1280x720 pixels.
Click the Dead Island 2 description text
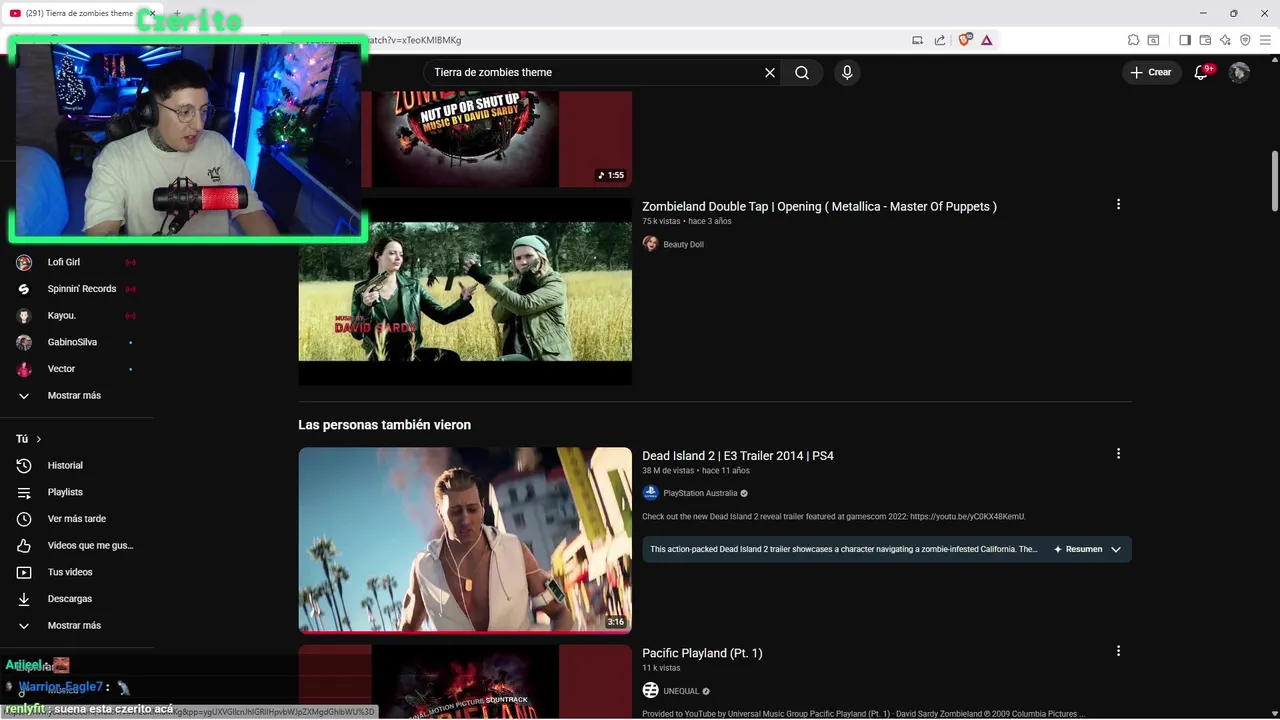pos(834,517)
